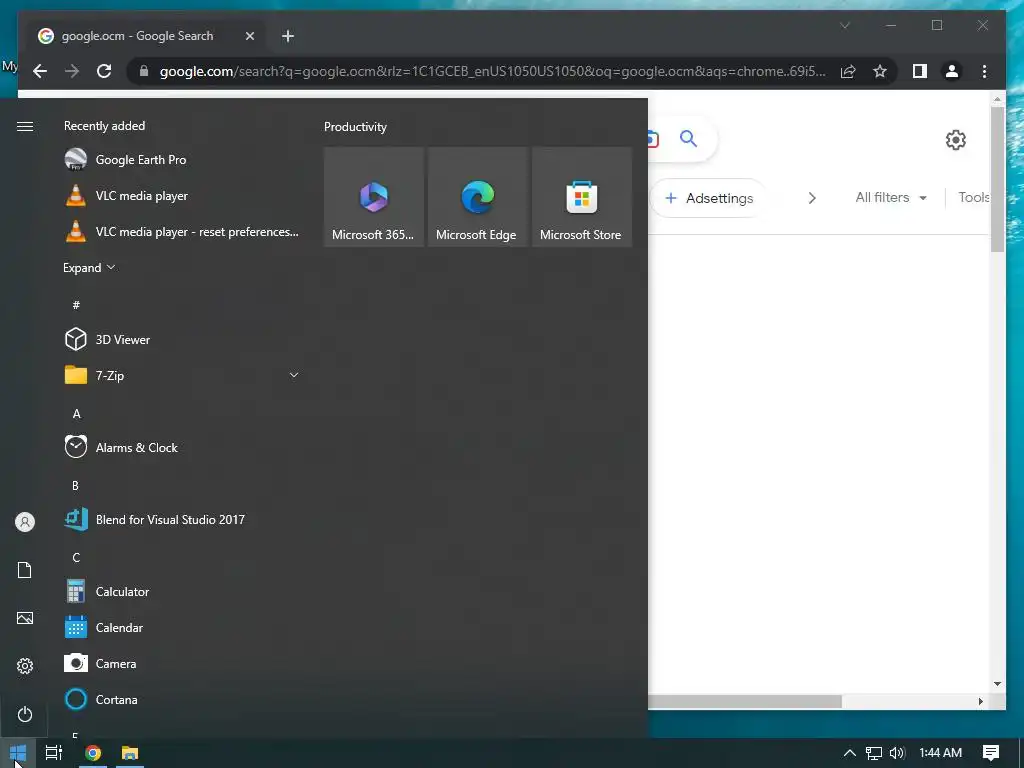Open VLC media player reset preferences entry
This screenshot has width=1024, height=768.
(x=182, y=231)
